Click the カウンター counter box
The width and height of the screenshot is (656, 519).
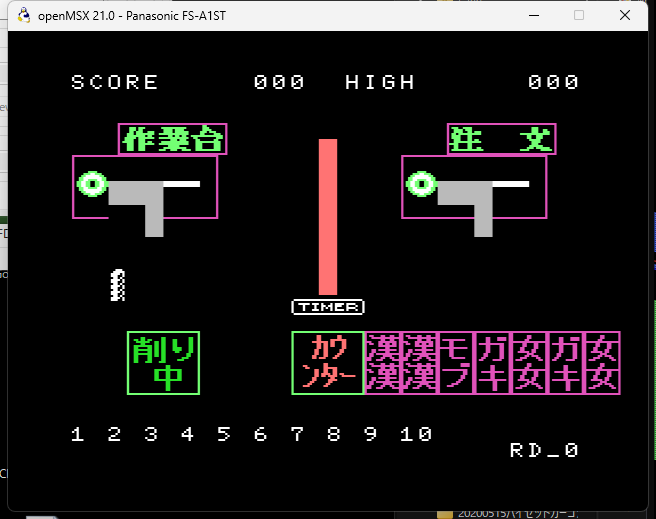328,363
